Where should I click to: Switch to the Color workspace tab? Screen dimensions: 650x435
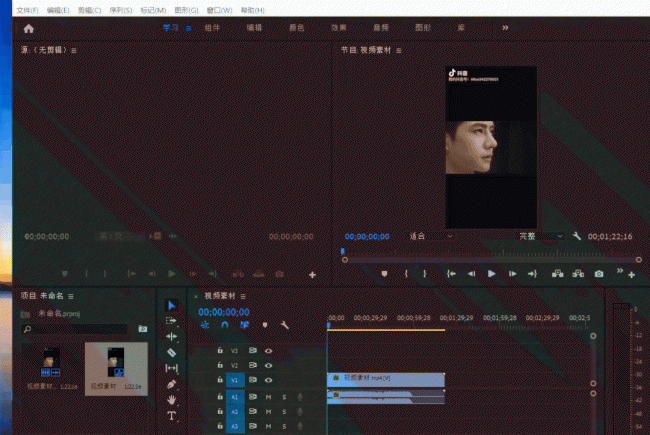click(296, 28)
